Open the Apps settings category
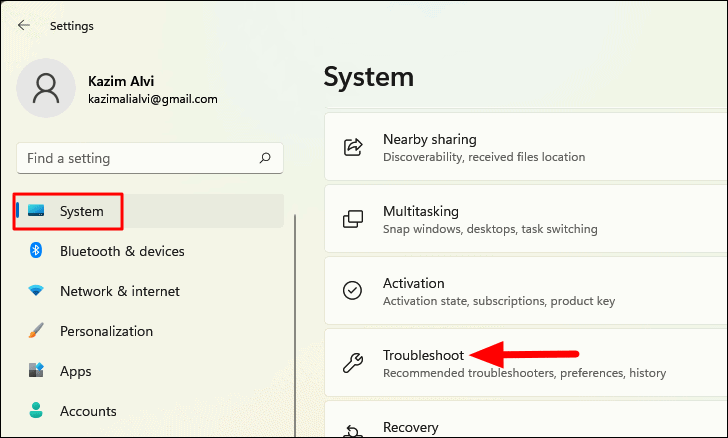728x438 pixels. coord(150,371)
